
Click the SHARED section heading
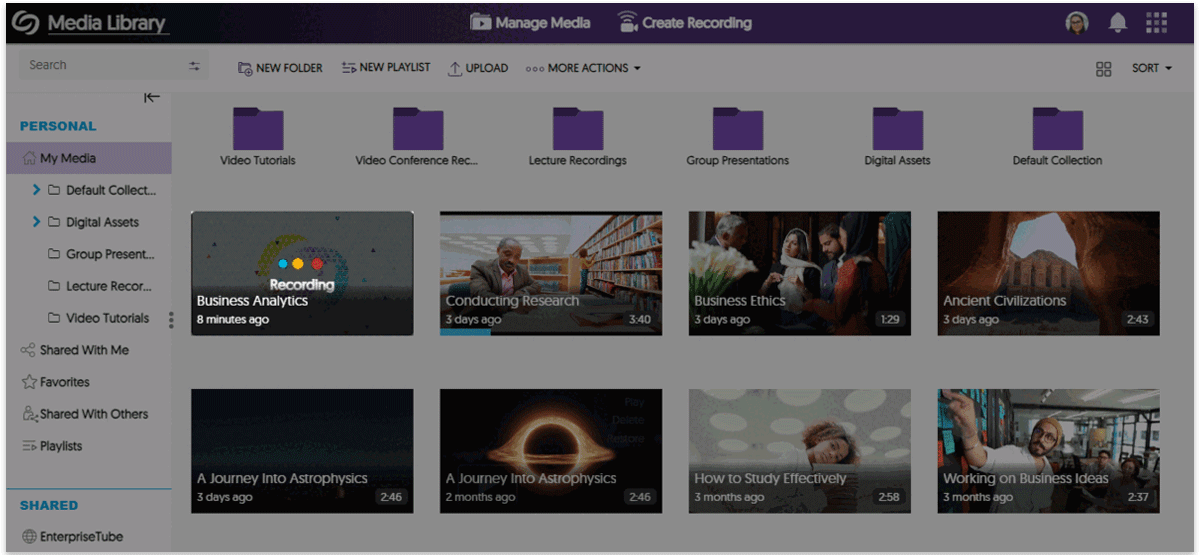point(49,505)
